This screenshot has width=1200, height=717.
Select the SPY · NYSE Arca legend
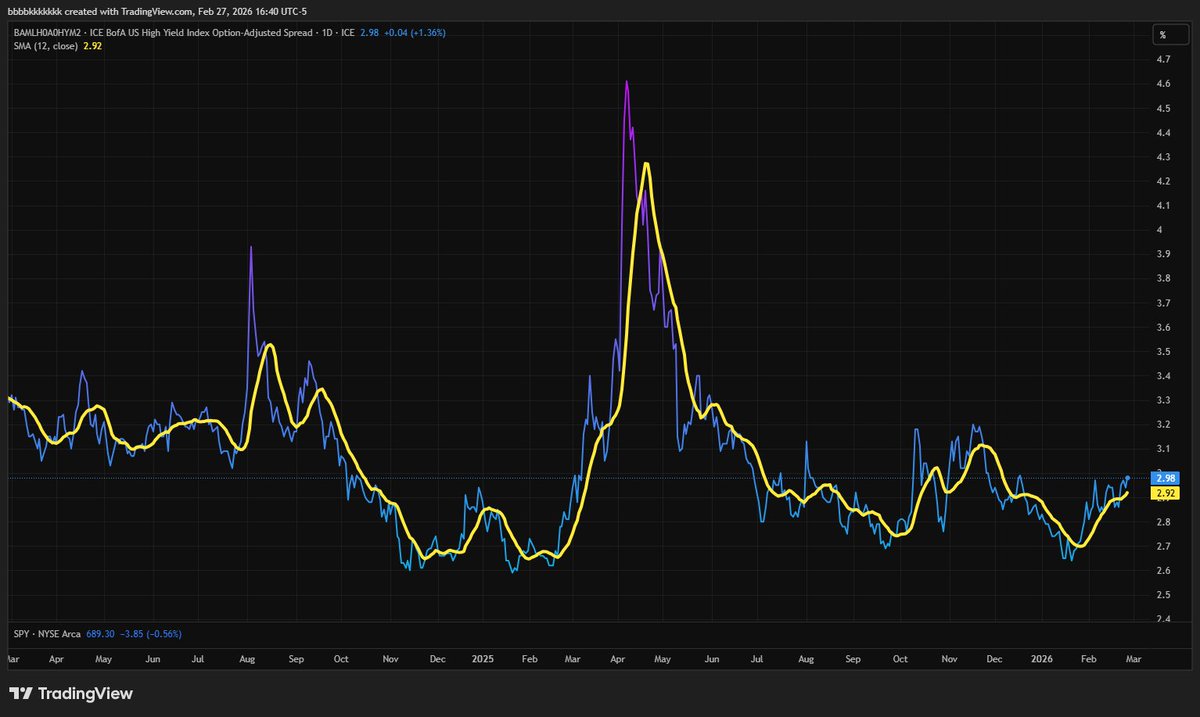(45, 634)
